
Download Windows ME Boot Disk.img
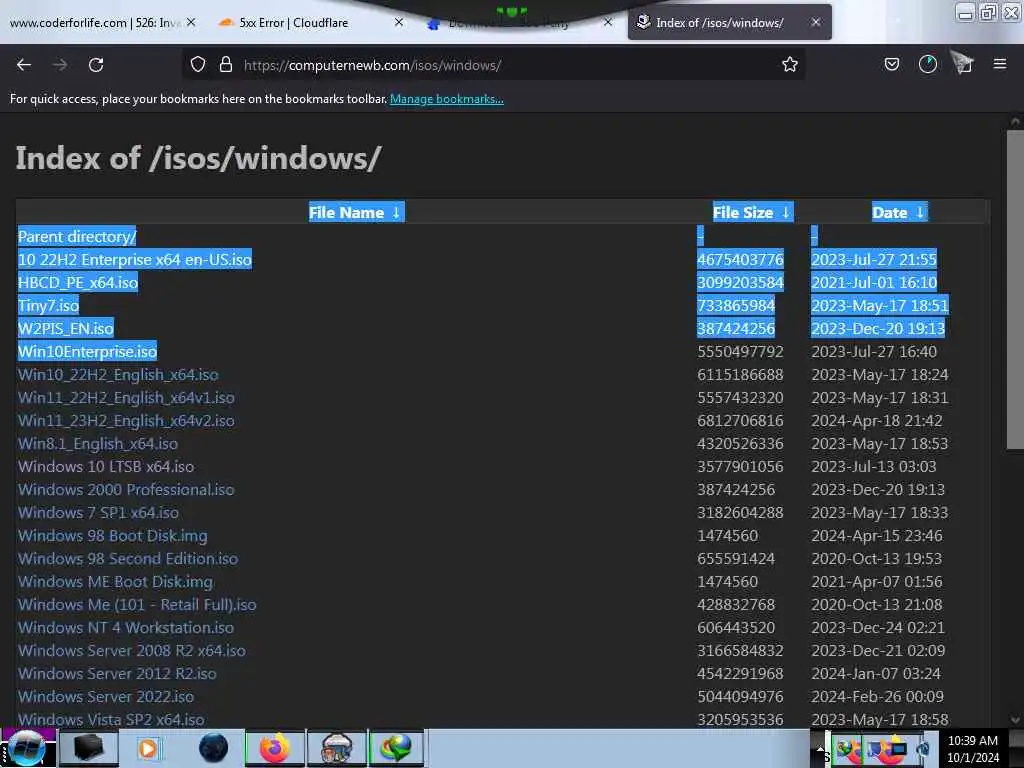coord(115,582)
